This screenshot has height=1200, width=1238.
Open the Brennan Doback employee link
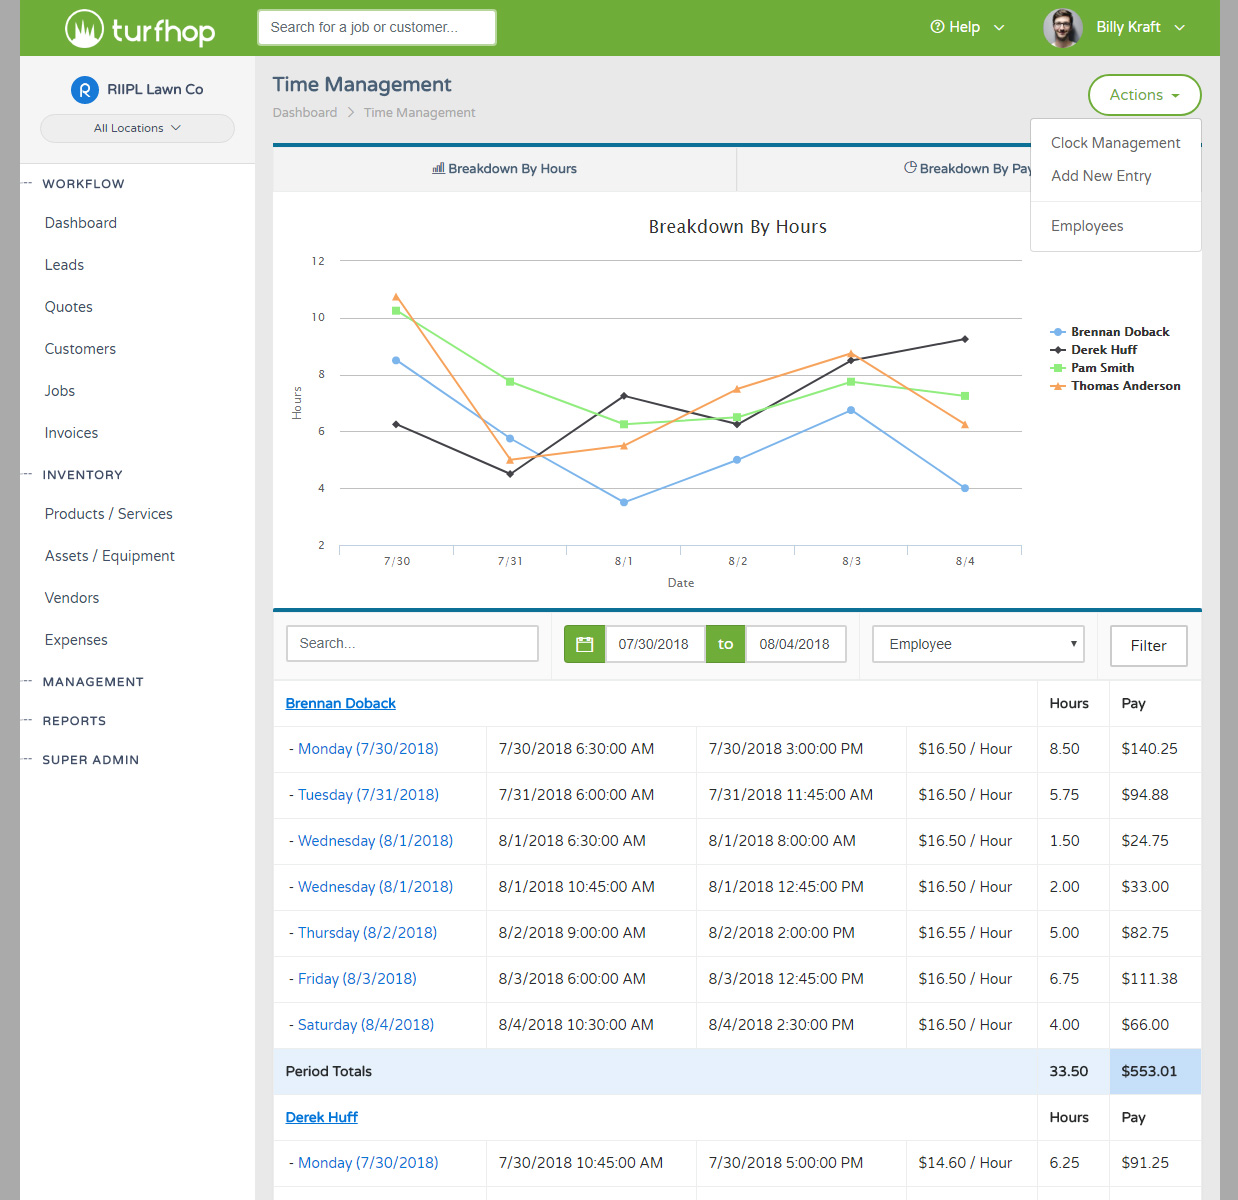tap(340, 703)
